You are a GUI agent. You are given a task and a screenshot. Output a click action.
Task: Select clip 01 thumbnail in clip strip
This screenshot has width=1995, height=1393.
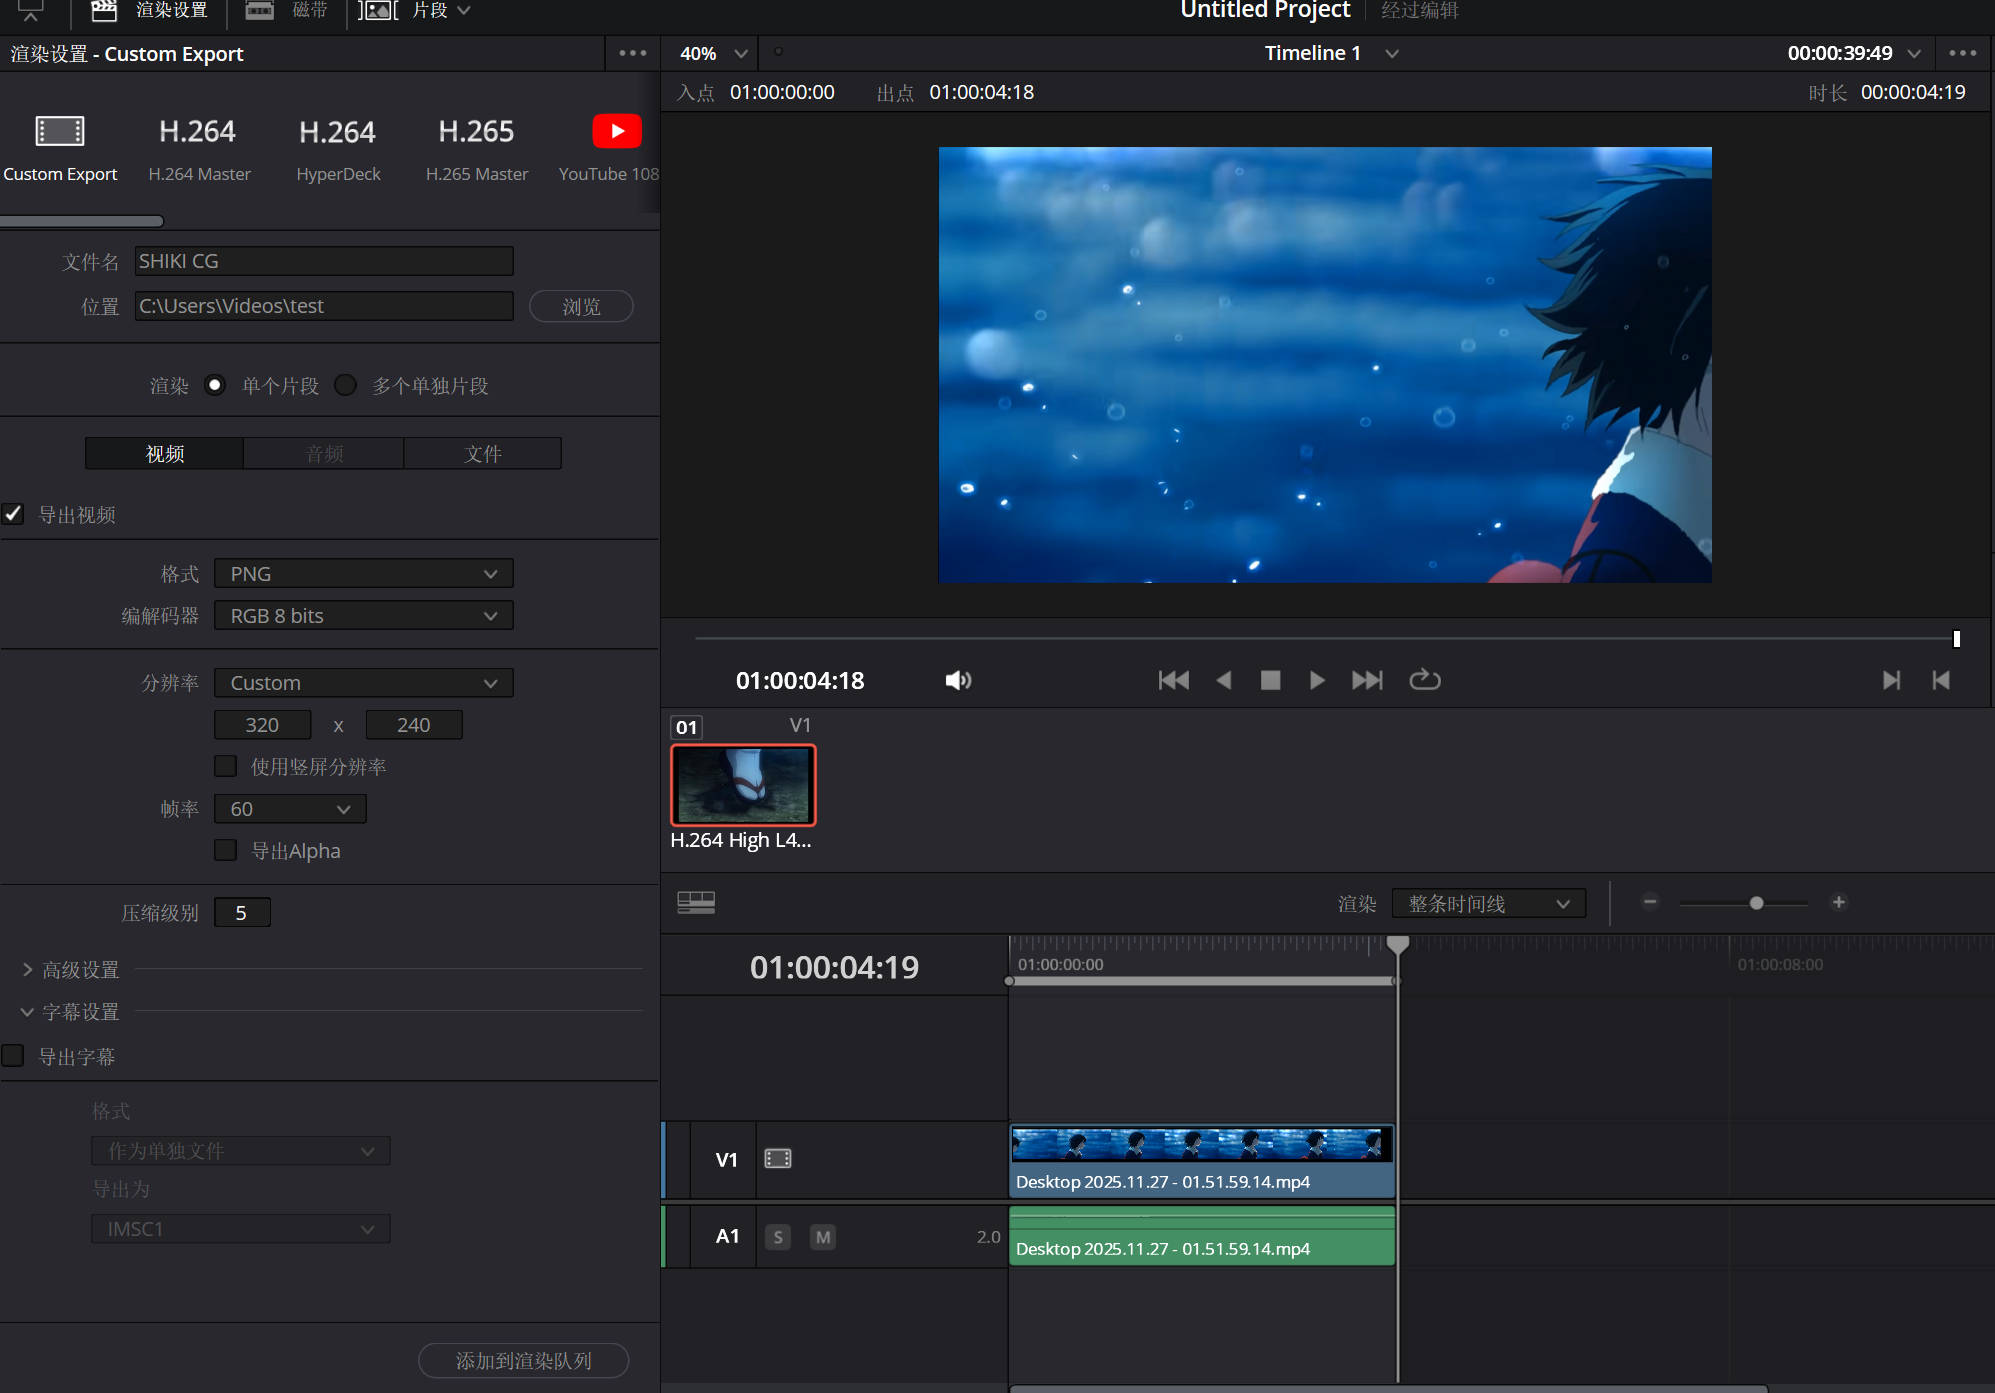pos(743,785)
